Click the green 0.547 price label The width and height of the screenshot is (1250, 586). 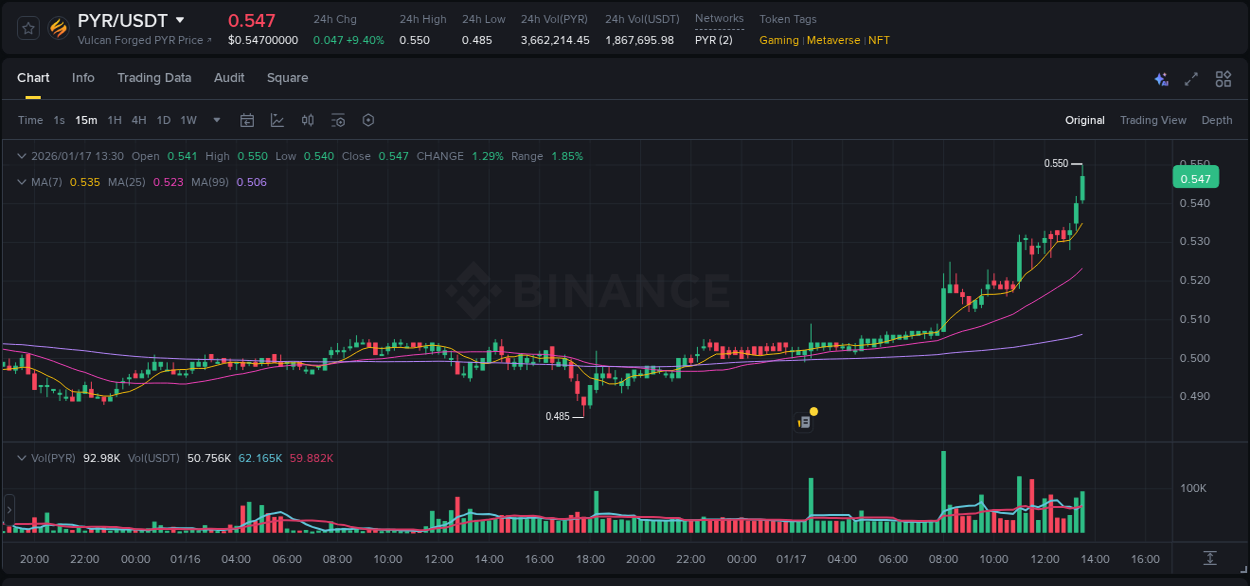[x=1196, y=176]
